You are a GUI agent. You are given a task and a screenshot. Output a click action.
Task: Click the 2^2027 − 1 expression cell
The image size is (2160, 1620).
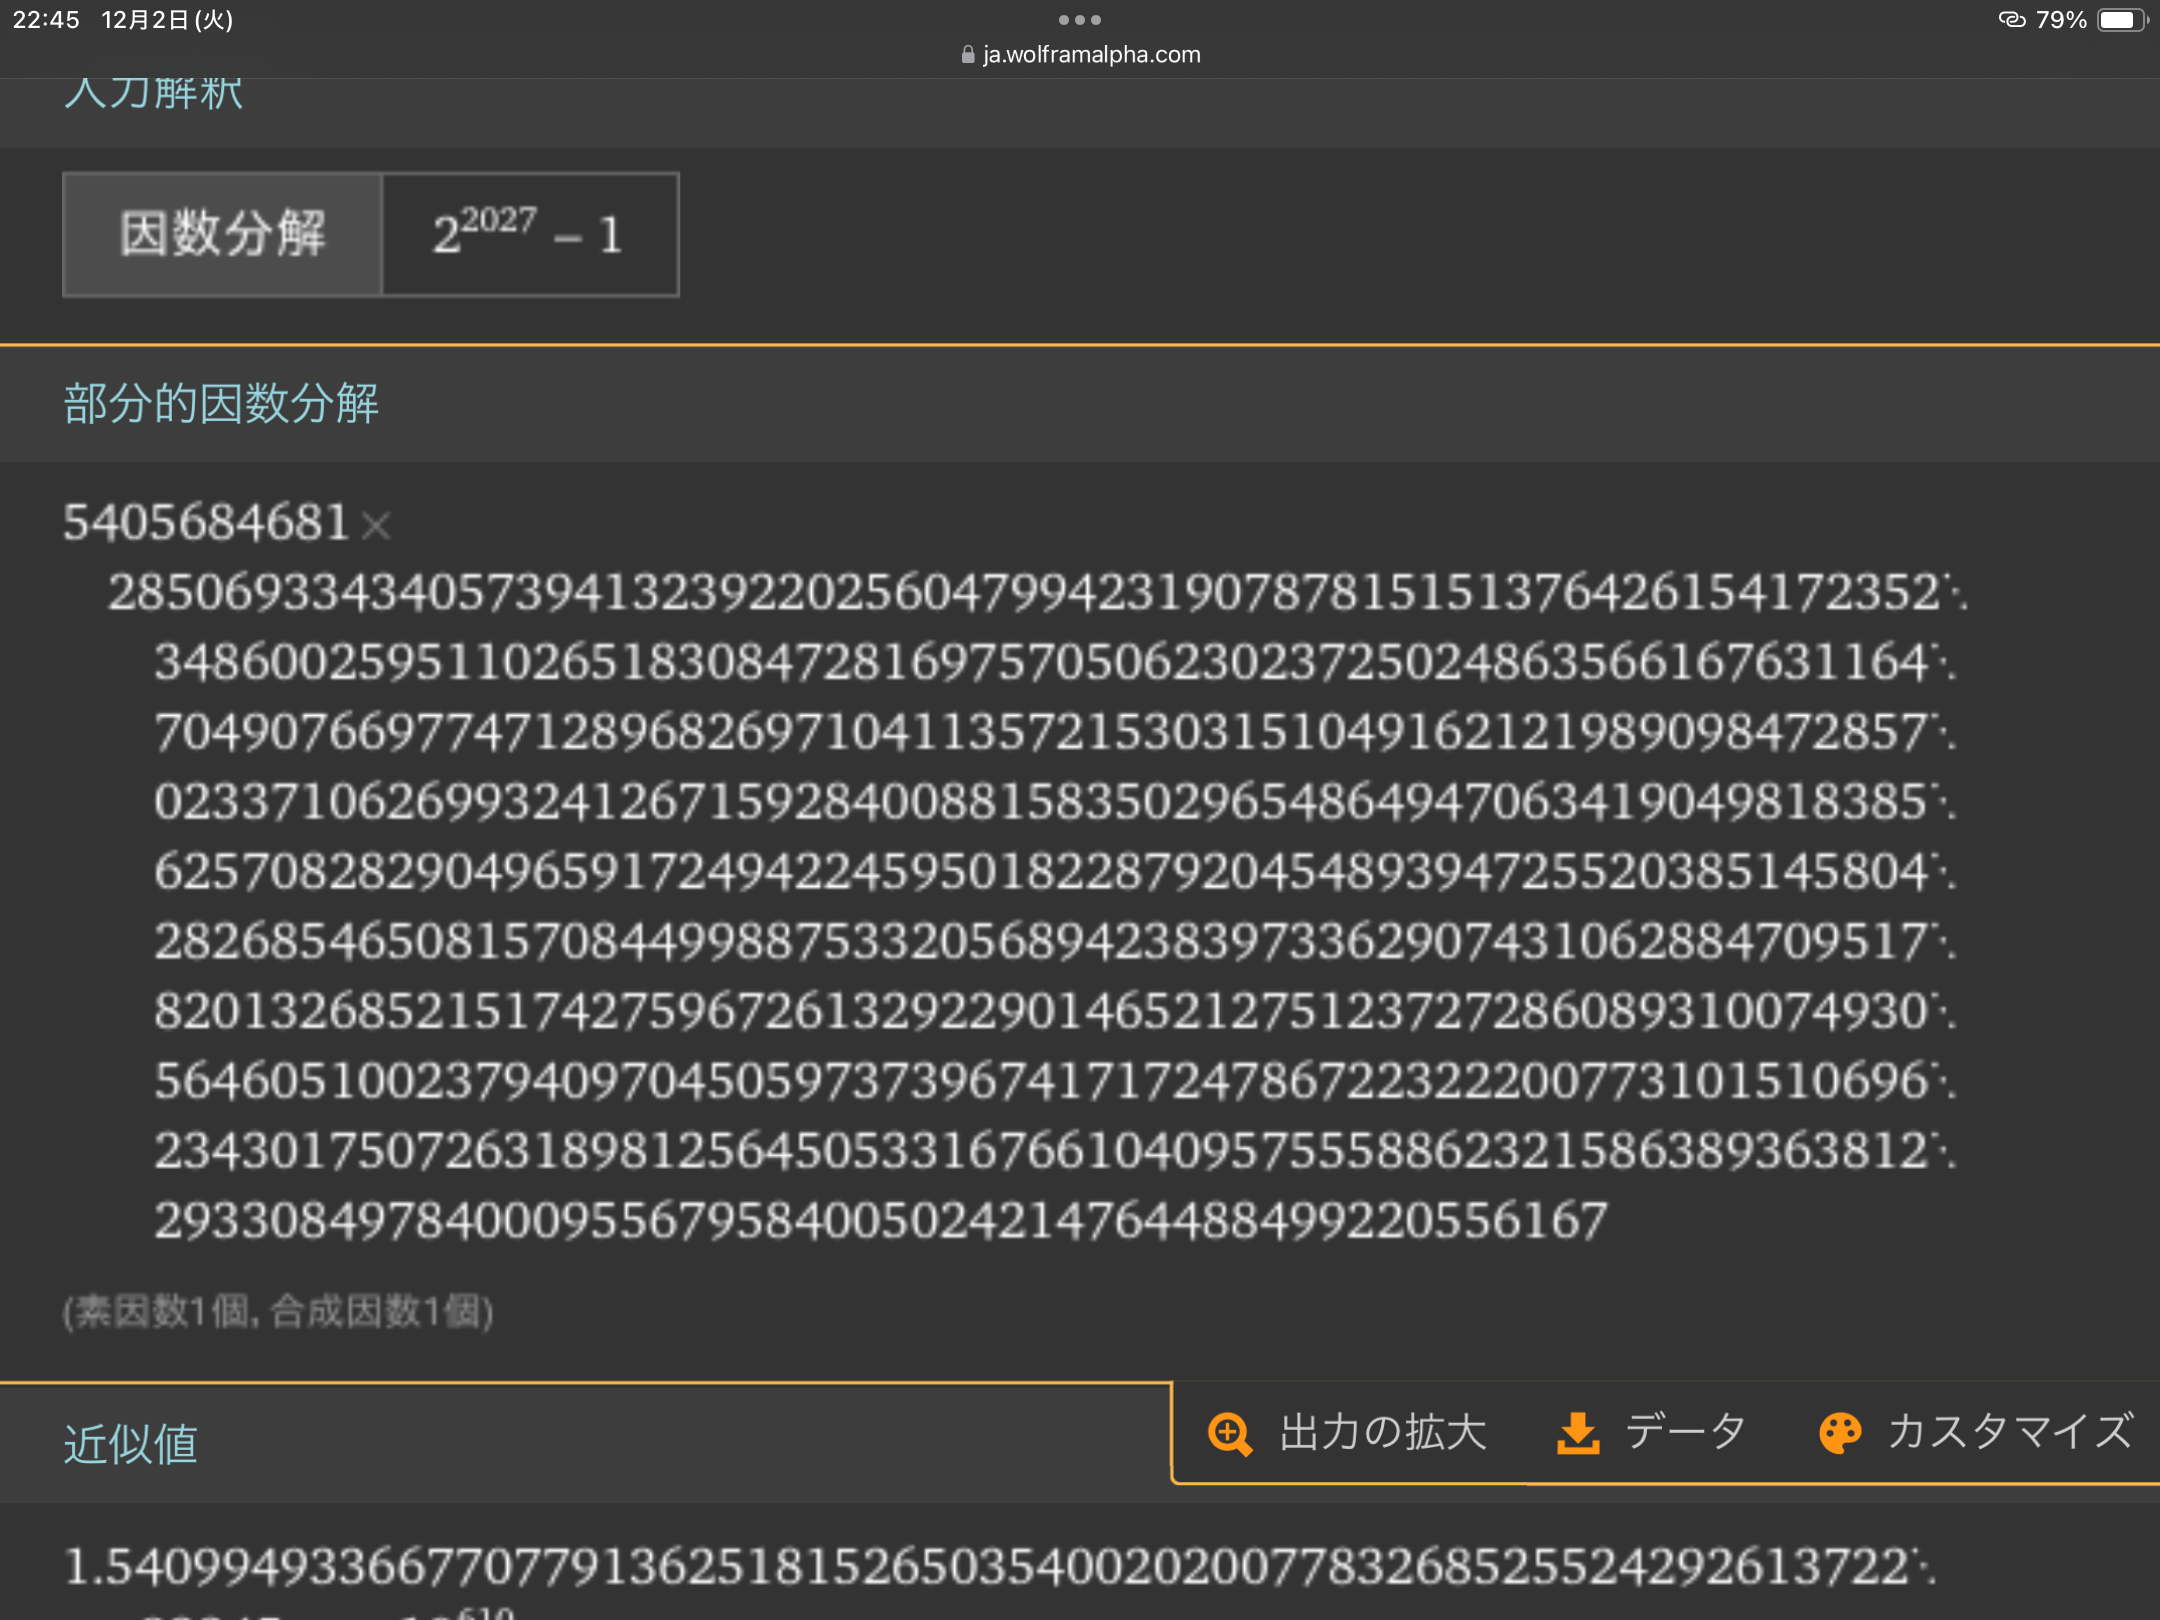[529, 234]
